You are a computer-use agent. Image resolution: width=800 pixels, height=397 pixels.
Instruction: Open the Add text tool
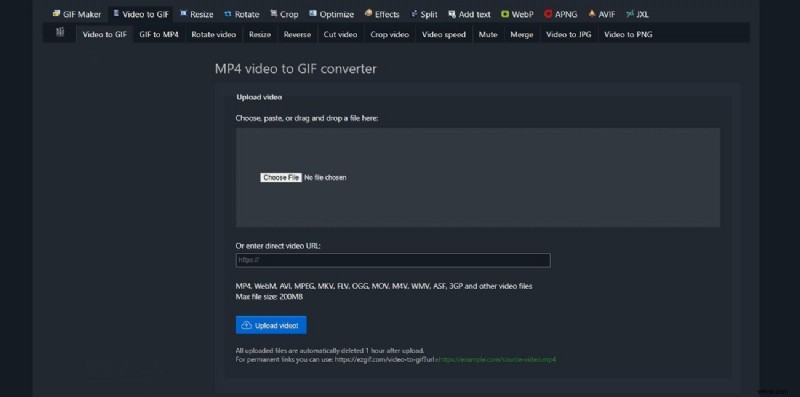pyautogui.click(x=469, y=14)
